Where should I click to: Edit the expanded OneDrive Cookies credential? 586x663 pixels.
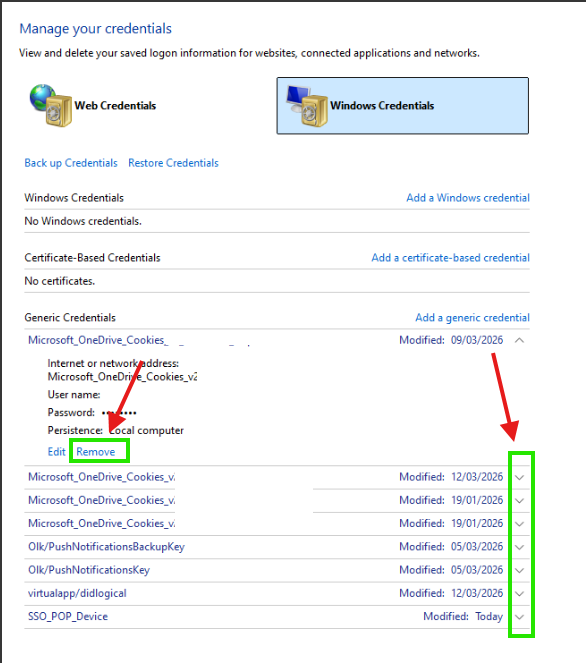click(56, 452)
